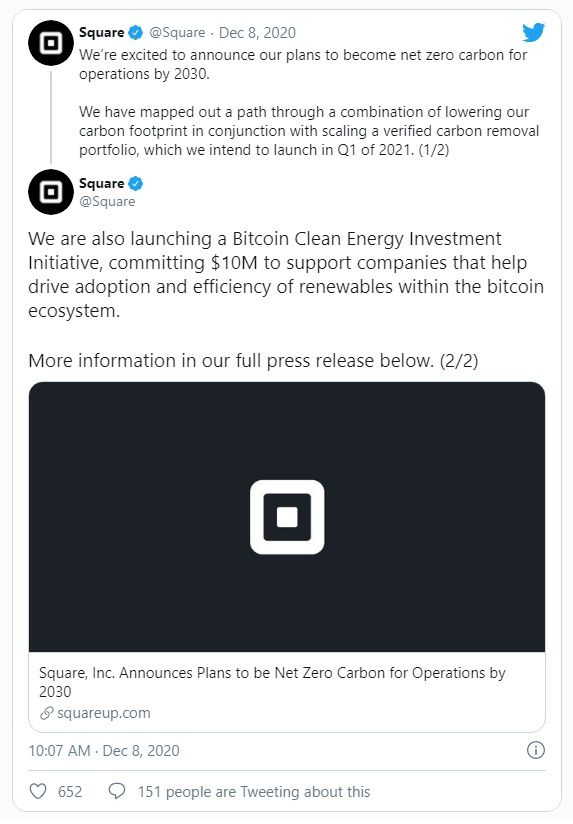This screenshot has width=573, height=824.
Task: Open first tweet text about net zero carbon
Action: pos(309,102)
